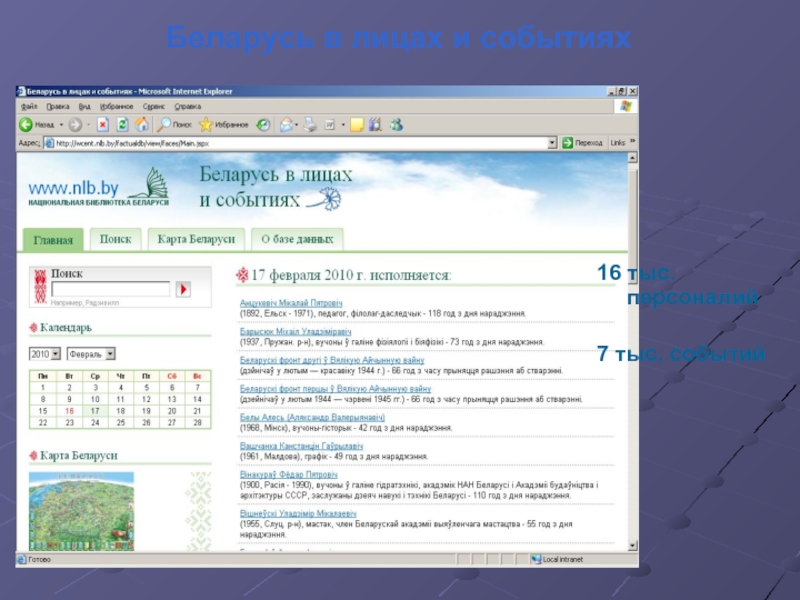This screenshot has width=800, height=600.
Task: Click the scrollbar up arrow
Action: (633, 158)
